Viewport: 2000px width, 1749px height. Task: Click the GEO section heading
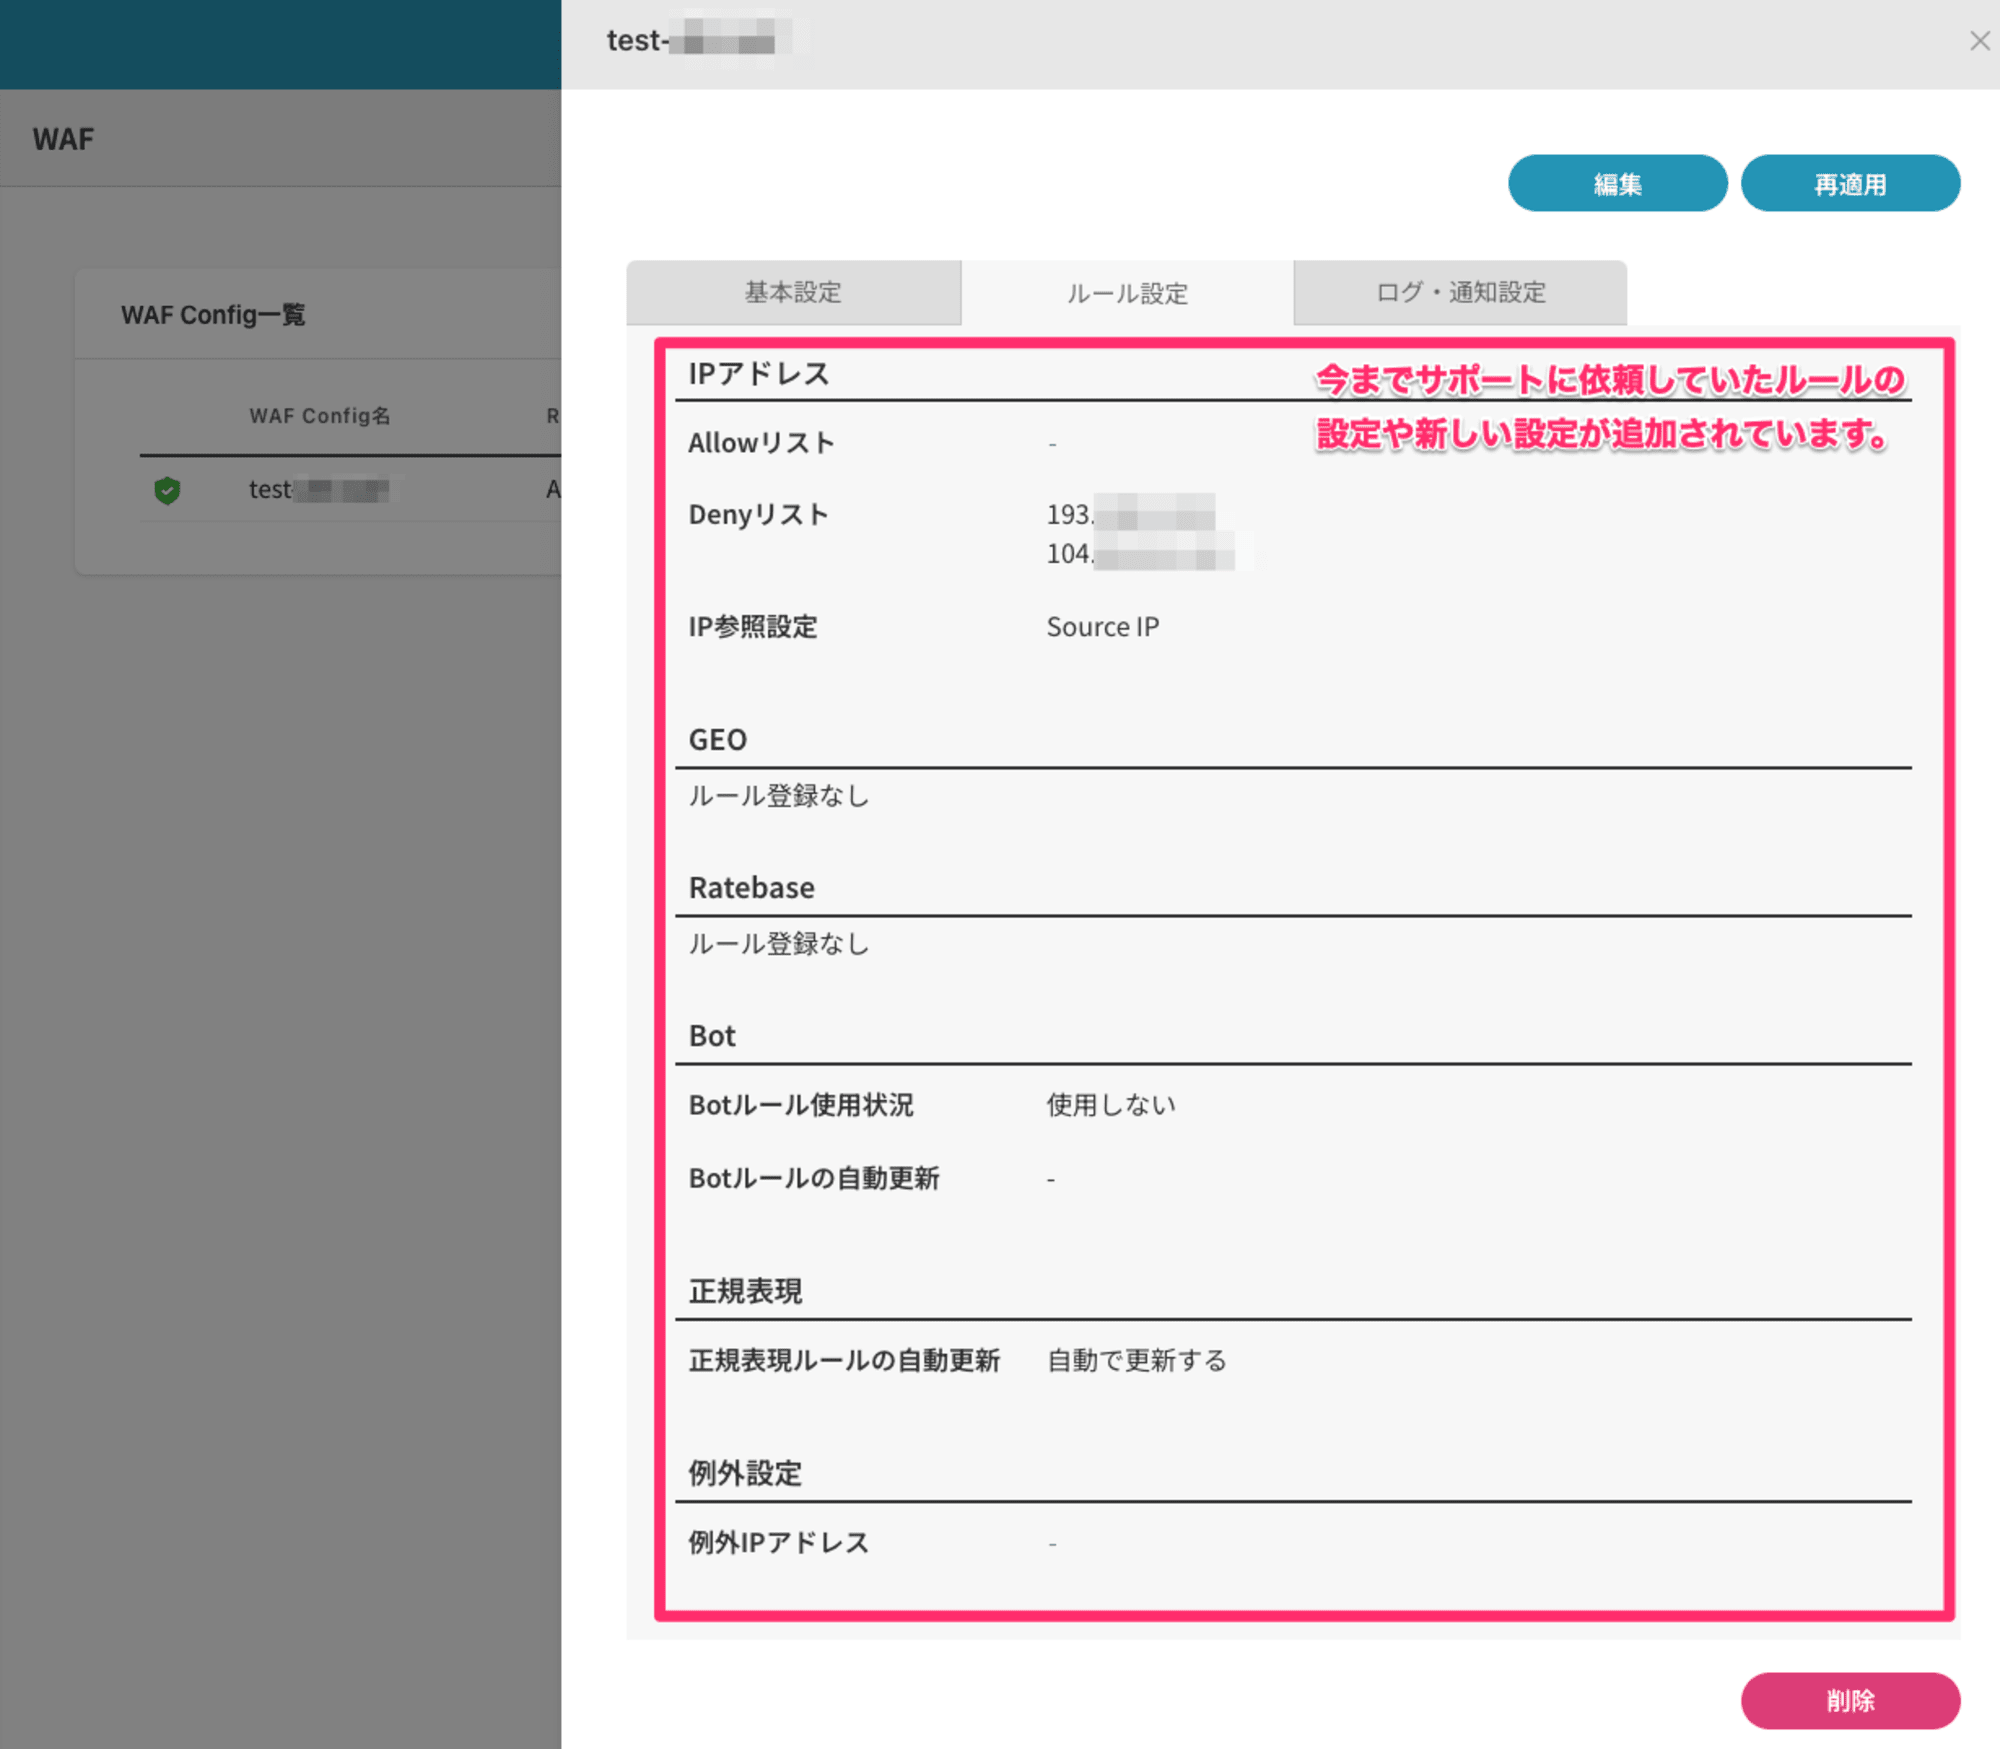coord(718,740)
